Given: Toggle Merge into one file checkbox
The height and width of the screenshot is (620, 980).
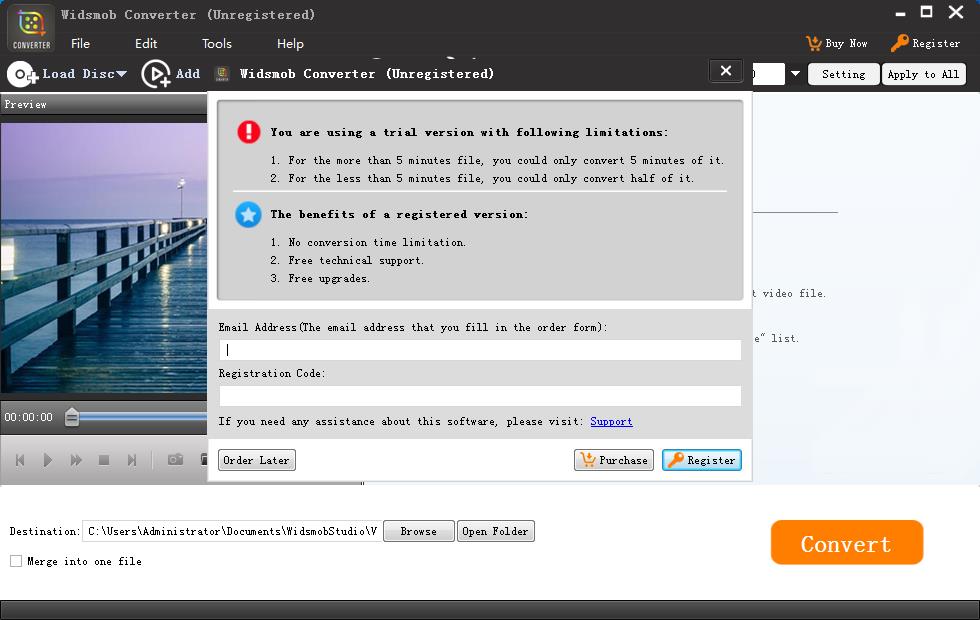Looking at the screenshot, I should pos(16,561).
